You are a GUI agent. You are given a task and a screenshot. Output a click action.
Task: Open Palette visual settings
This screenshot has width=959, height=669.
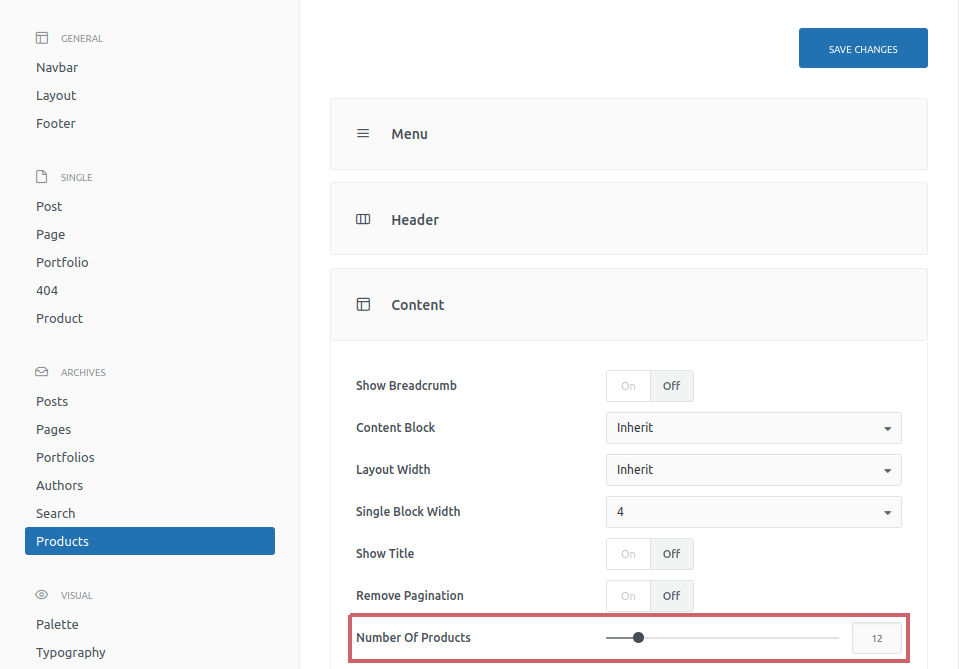click(x=57, y=624)
